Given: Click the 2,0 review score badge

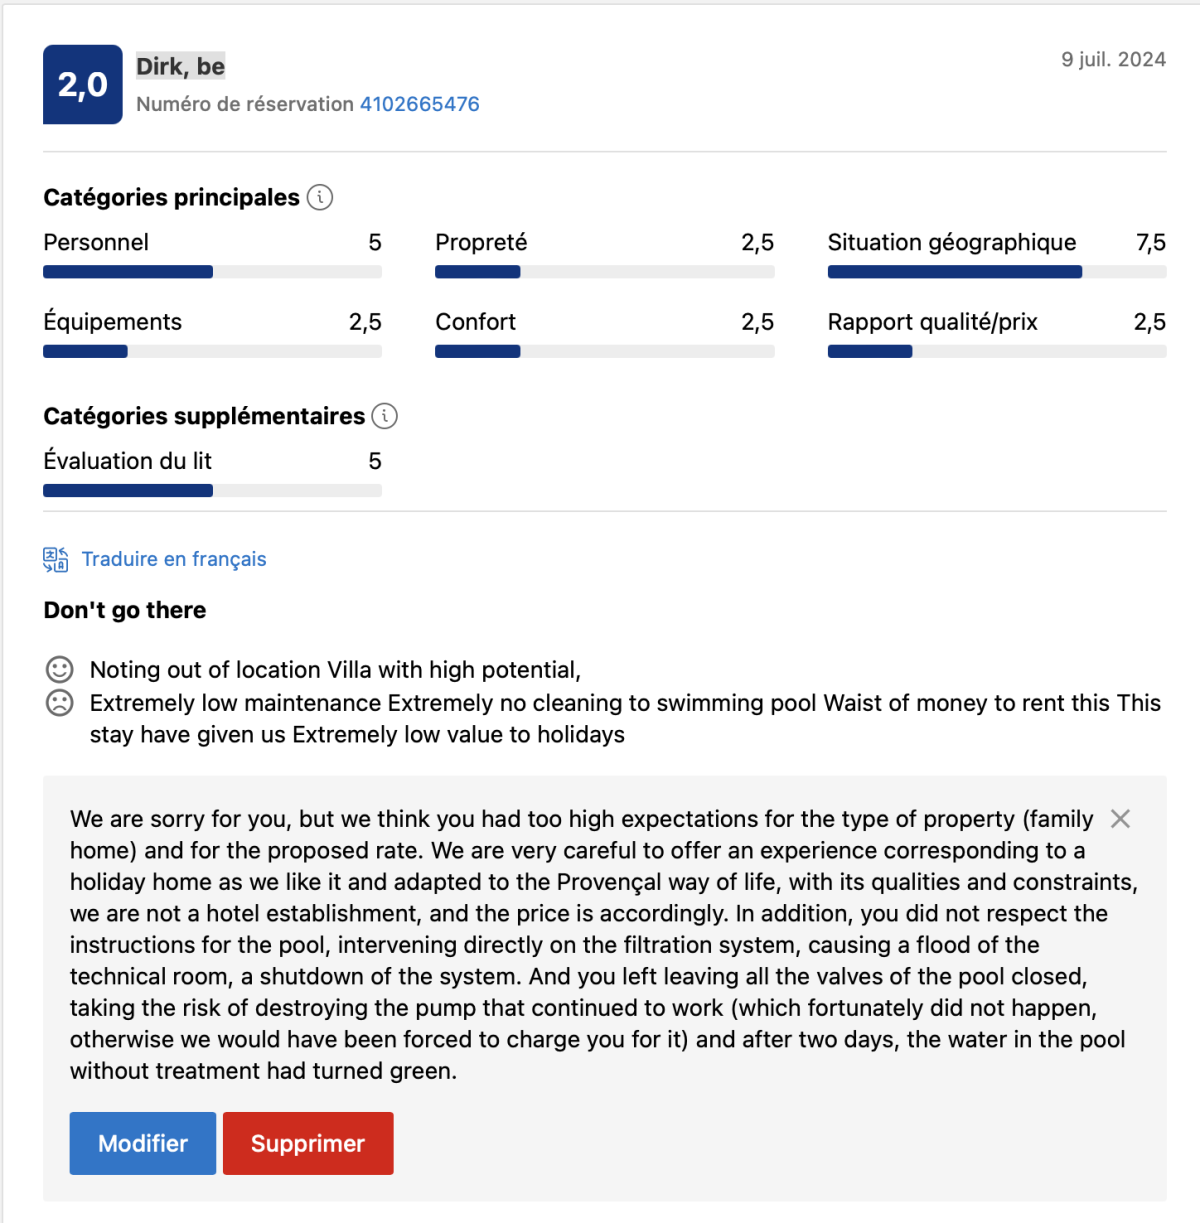Looking at the screenshot, I should 83,85.
